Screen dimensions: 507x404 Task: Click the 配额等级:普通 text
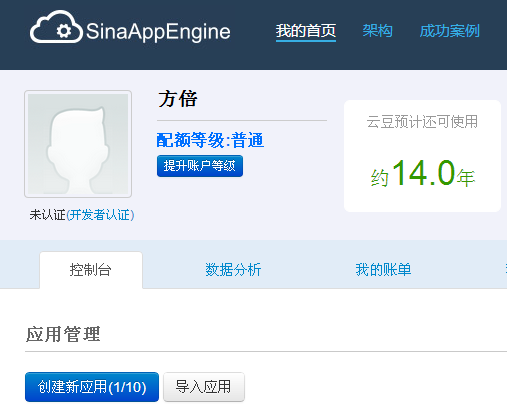click(210, 140)
